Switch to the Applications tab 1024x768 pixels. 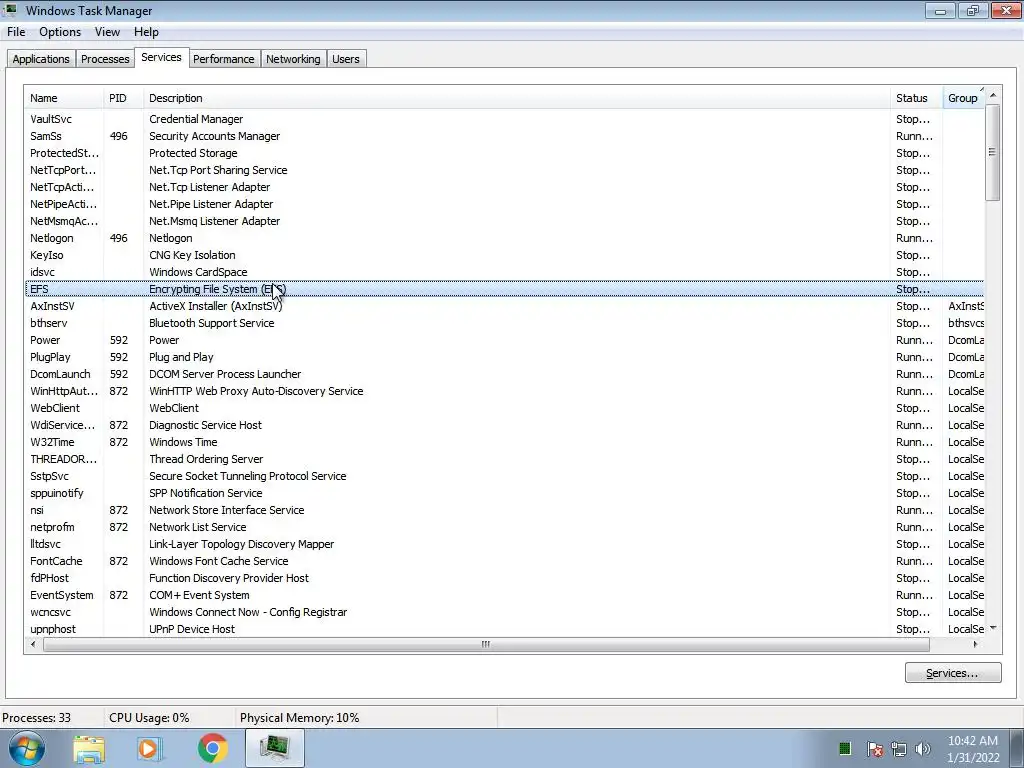click(x=41, y=59)
